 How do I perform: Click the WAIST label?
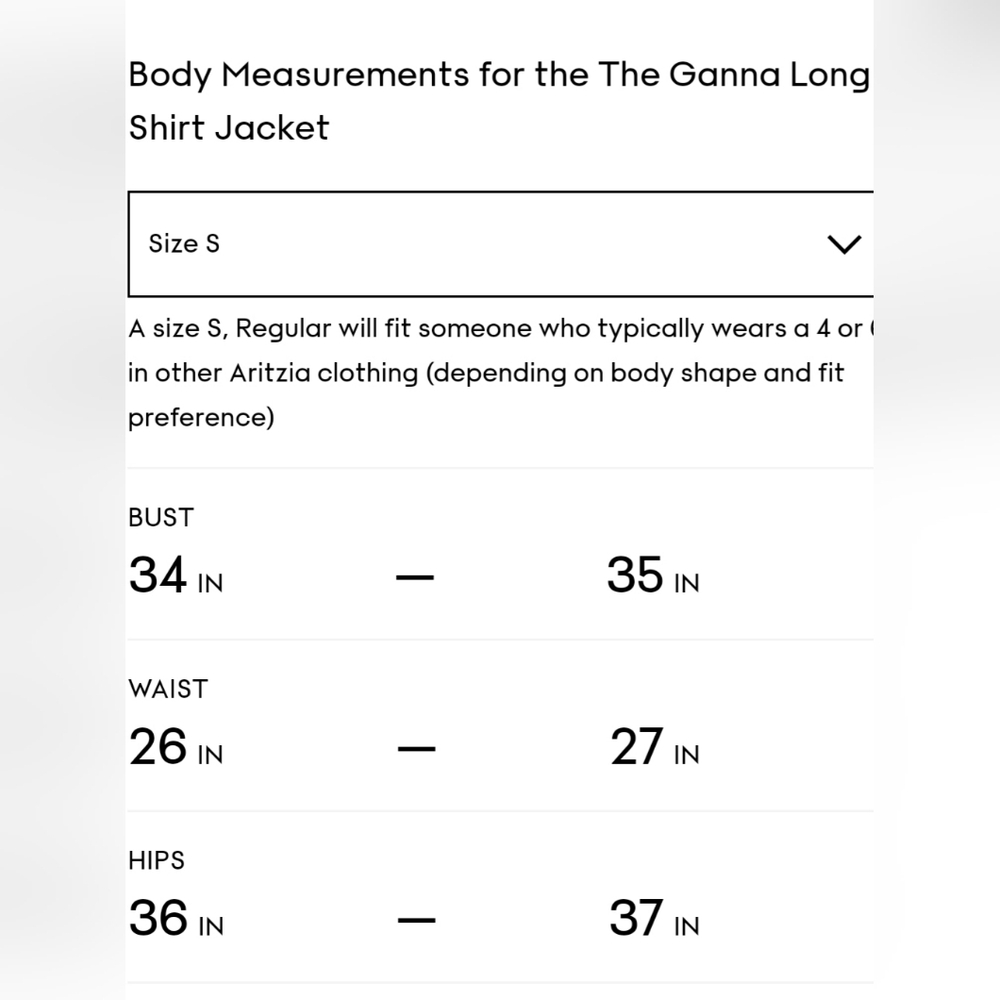(x=168, y=689)
